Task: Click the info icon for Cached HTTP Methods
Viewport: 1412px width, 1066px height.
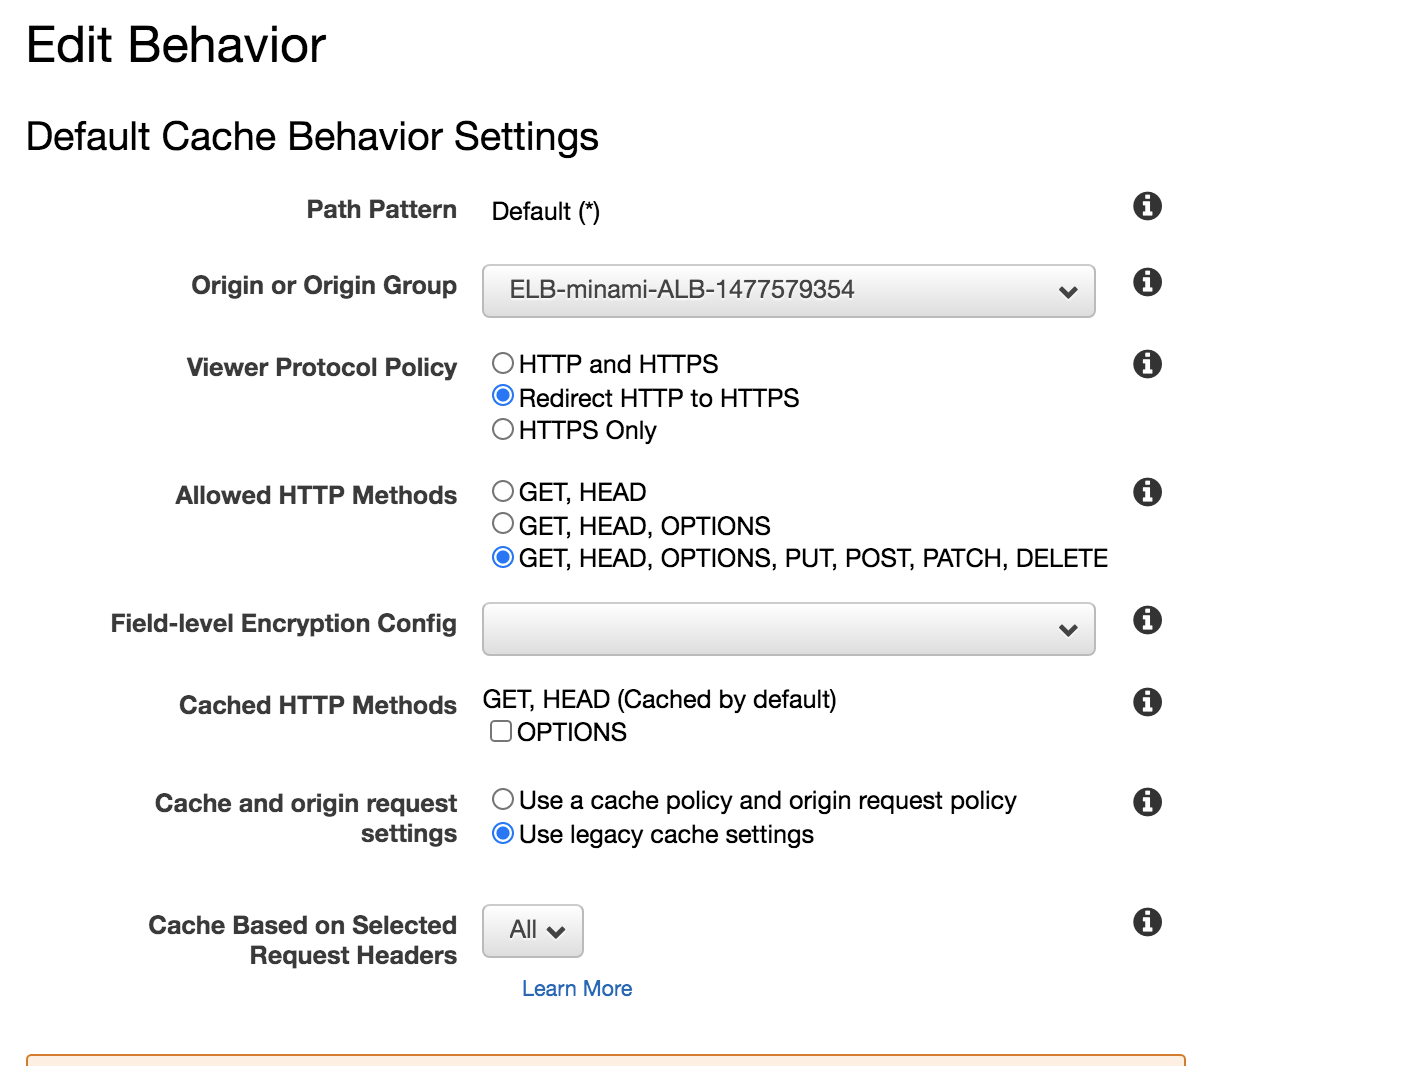Action: pyautogui.click(x=1147, y=702)
